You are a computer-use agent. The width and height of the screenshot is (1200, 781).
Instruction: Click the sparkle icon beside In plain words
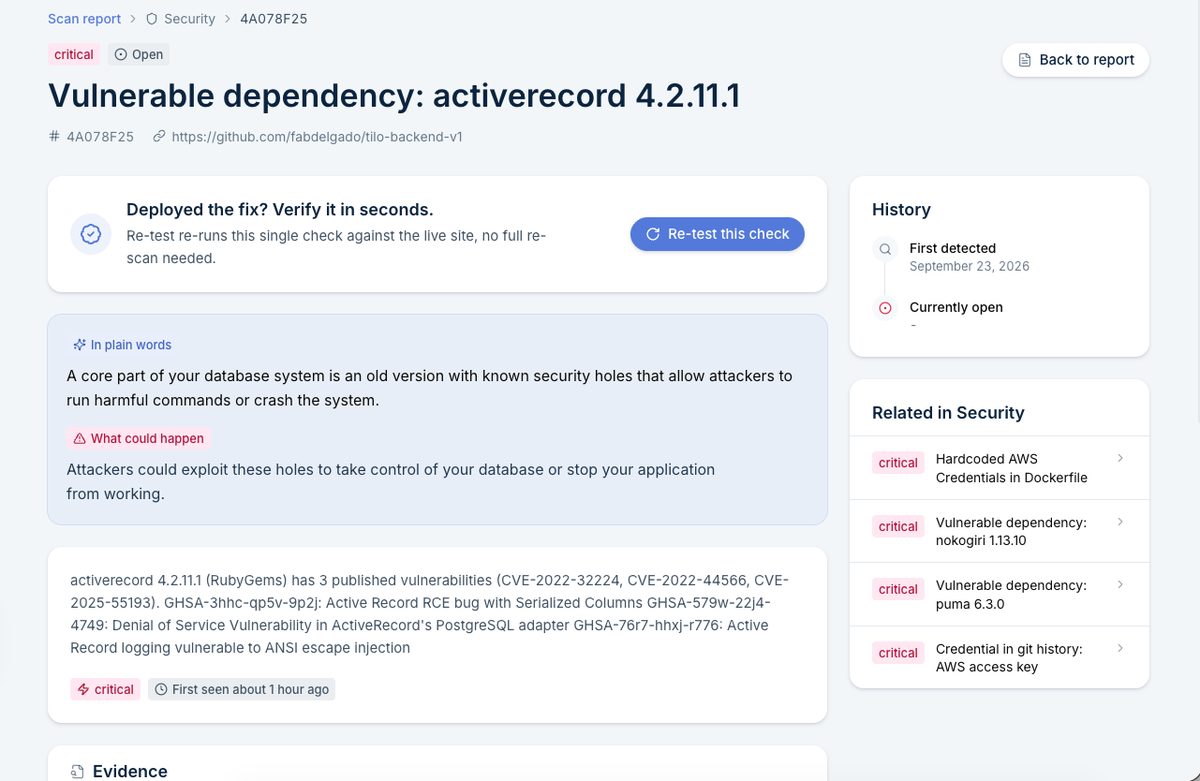[x=79, y=345]
